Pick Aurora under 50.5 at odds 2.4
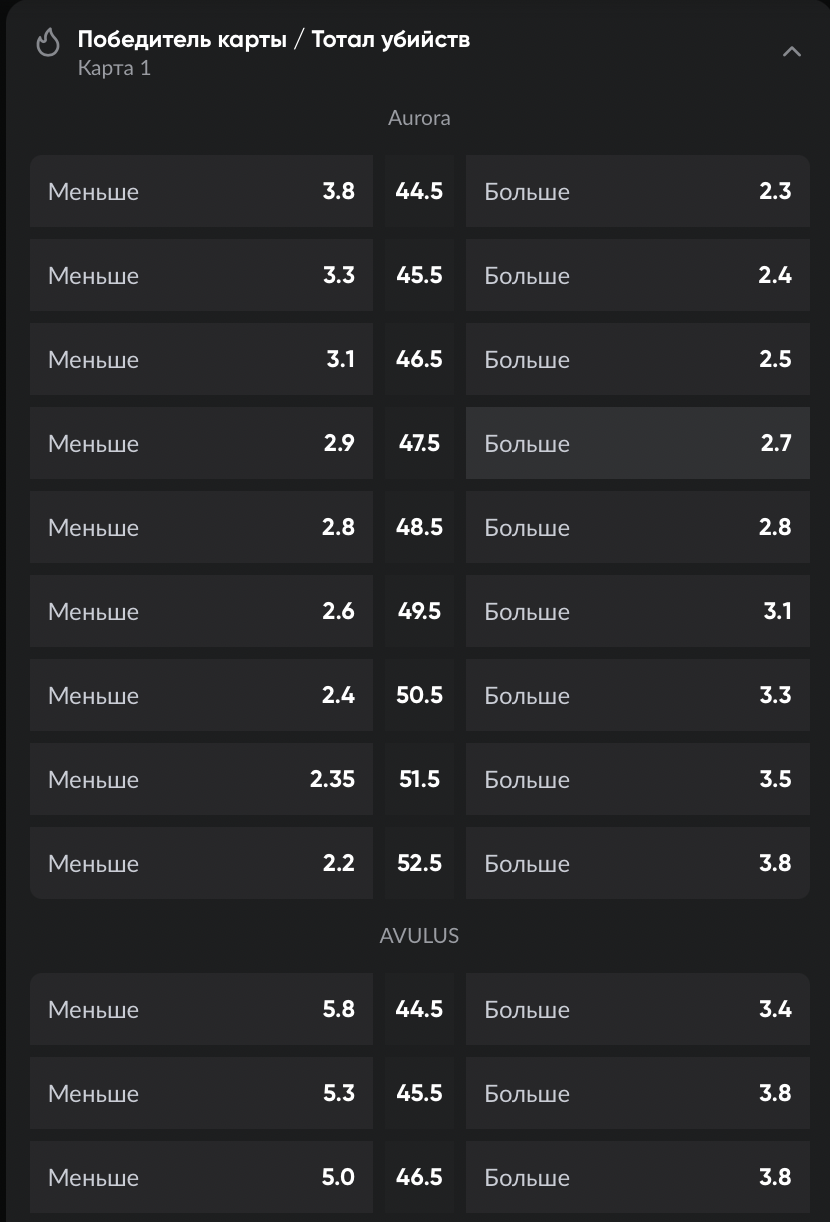 (201, 695)
